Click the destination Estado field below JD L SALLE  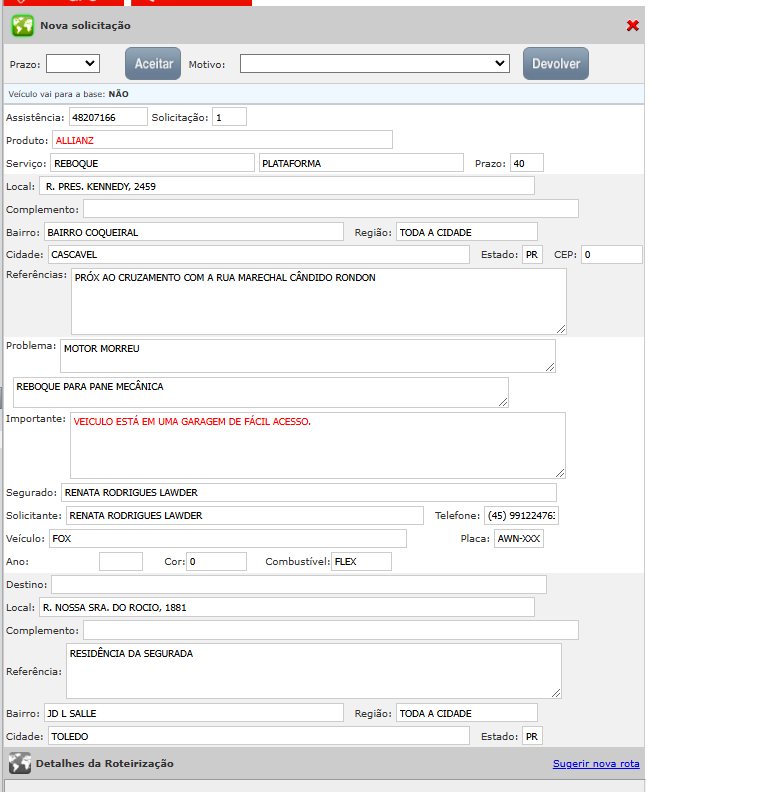pos(532,736)
